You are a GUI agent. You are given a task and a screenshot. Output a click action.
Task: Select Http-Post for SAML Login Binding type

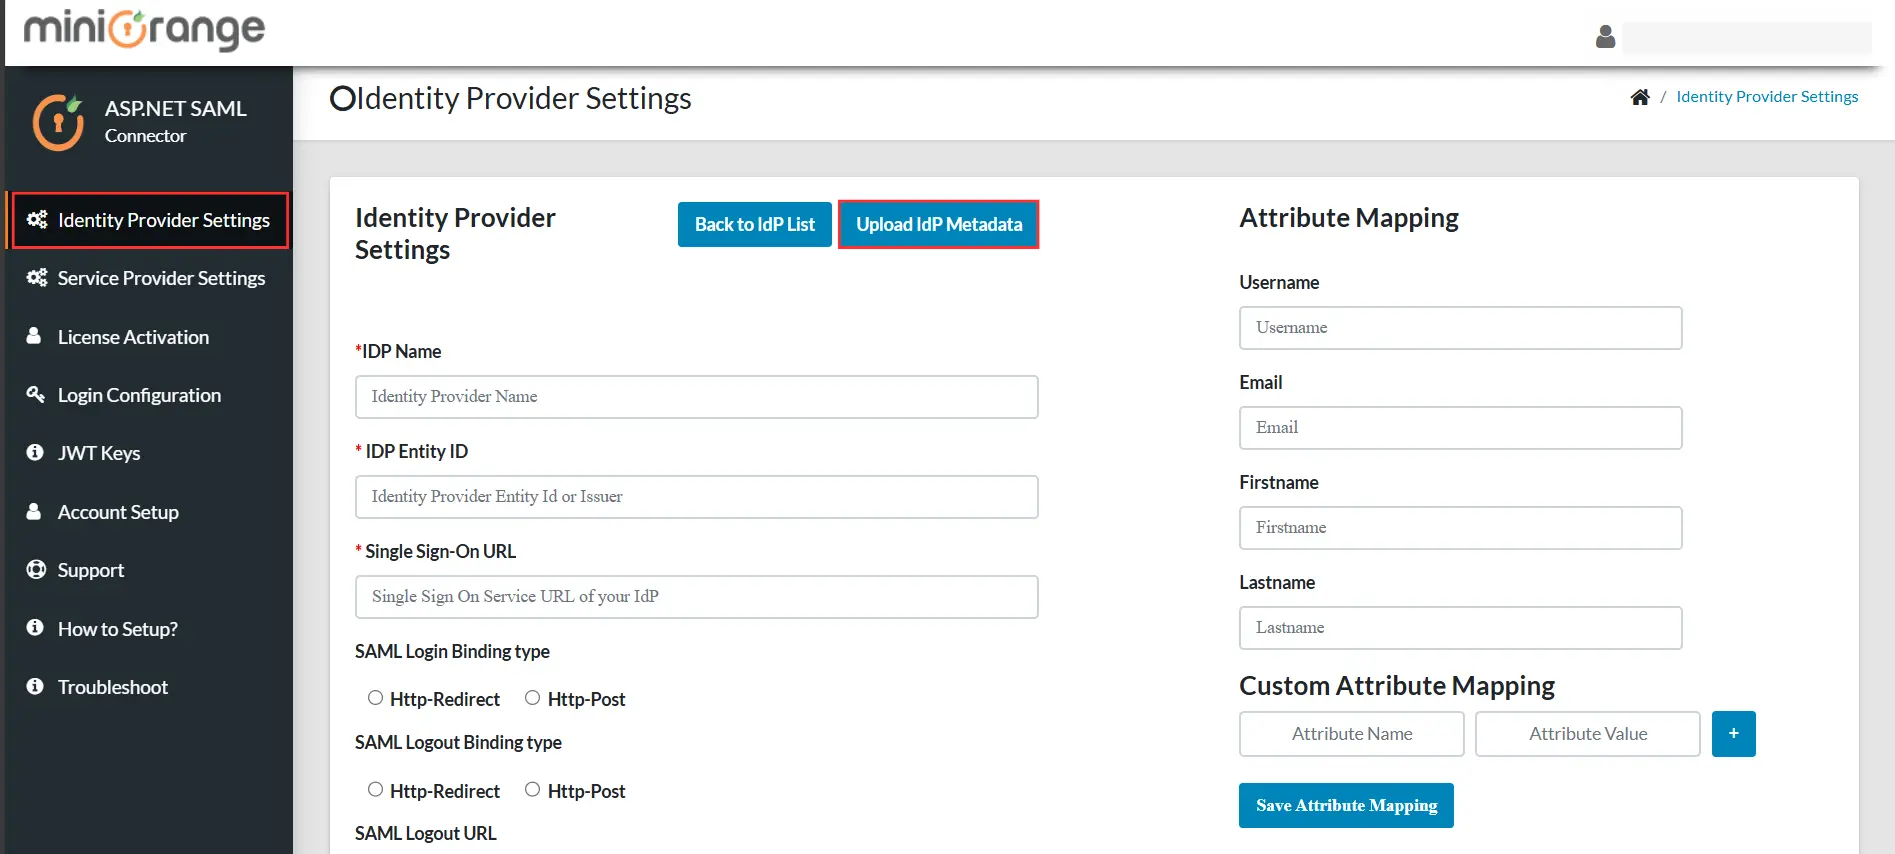[532, 698]
